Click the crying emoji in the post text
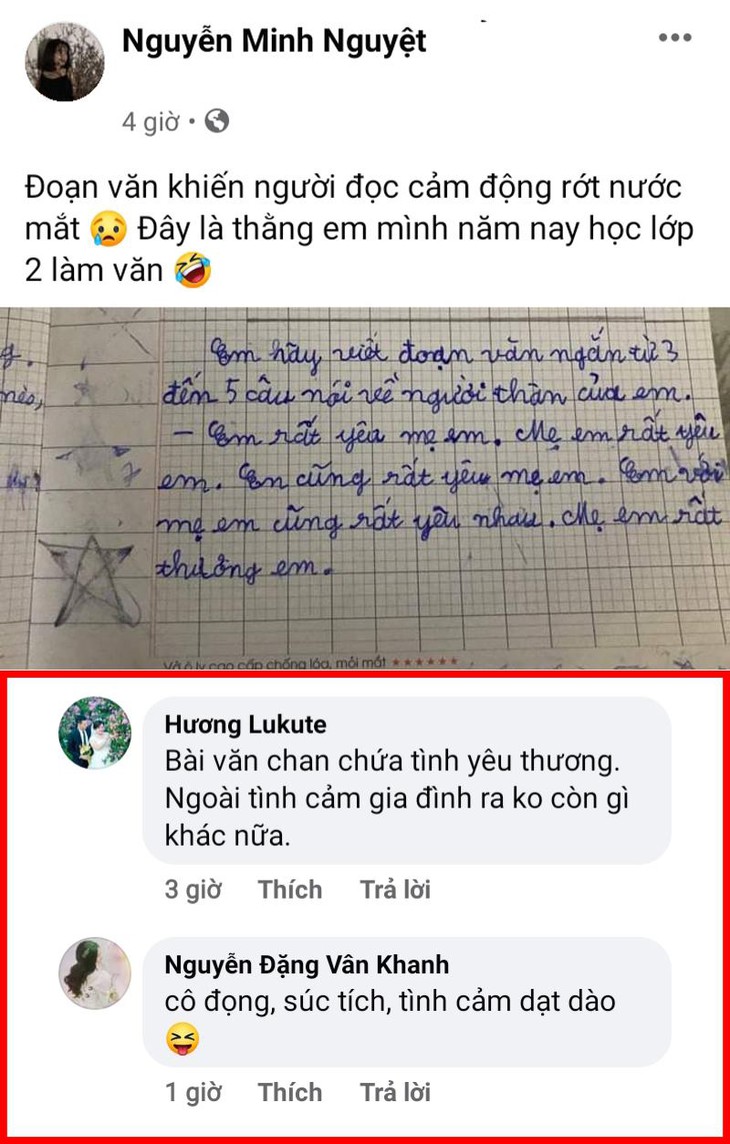The image size is (730, 1144). pos(109,231)
